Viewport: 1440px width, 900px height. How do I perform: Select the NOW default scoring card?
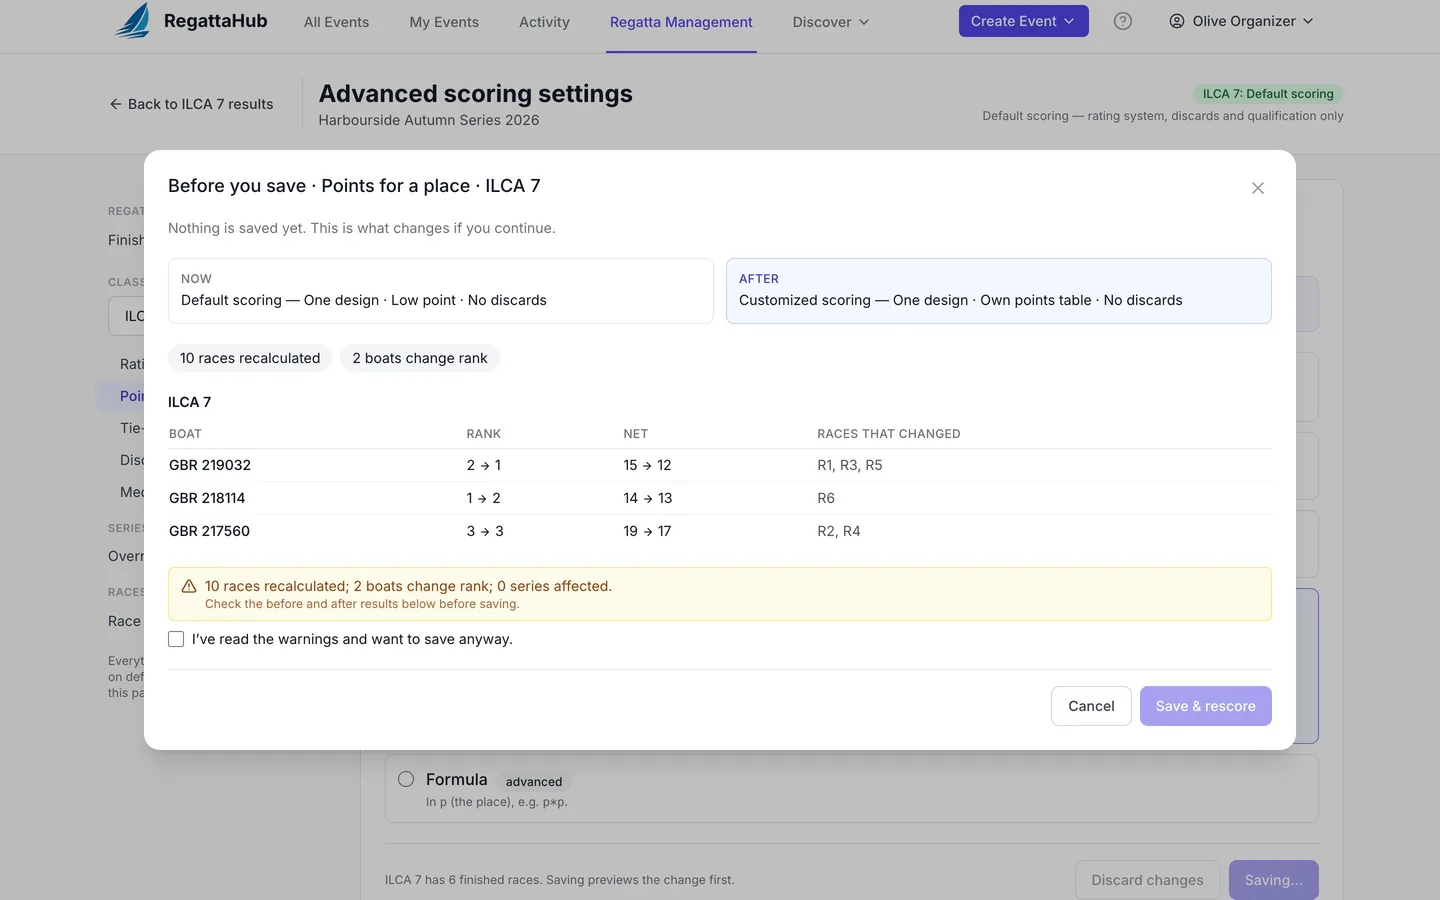pyautogui.click(x=441, y=291)
